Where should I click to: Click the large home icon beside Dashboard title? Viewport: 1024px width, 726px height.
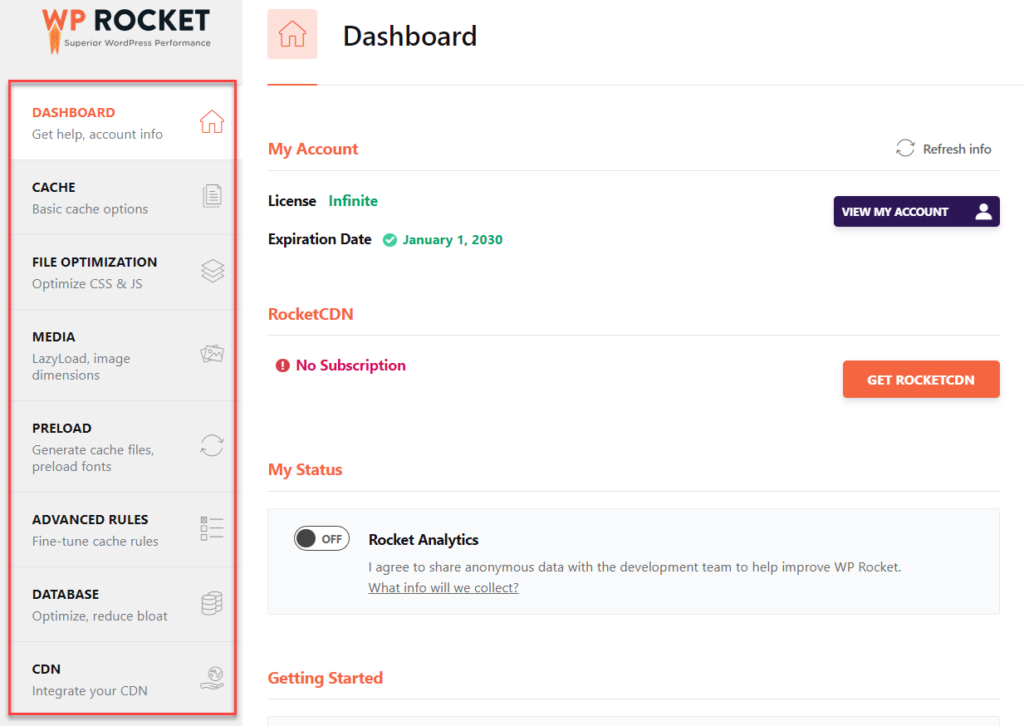tap(292, 34)
